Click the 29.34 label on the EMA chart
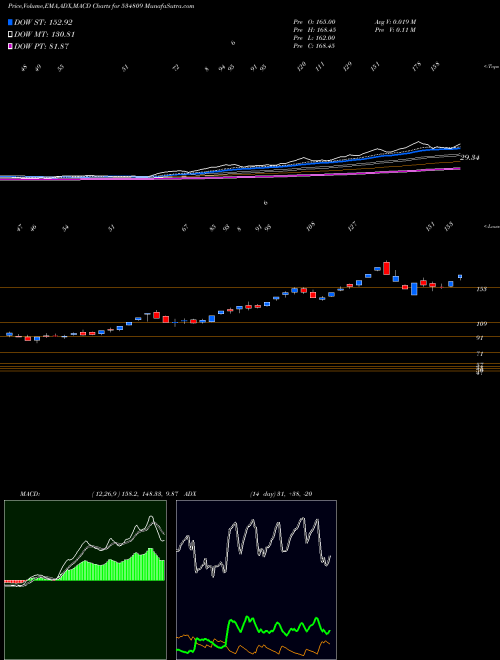The width and height of the screenshot is (500, 660). tap(470, 158)
